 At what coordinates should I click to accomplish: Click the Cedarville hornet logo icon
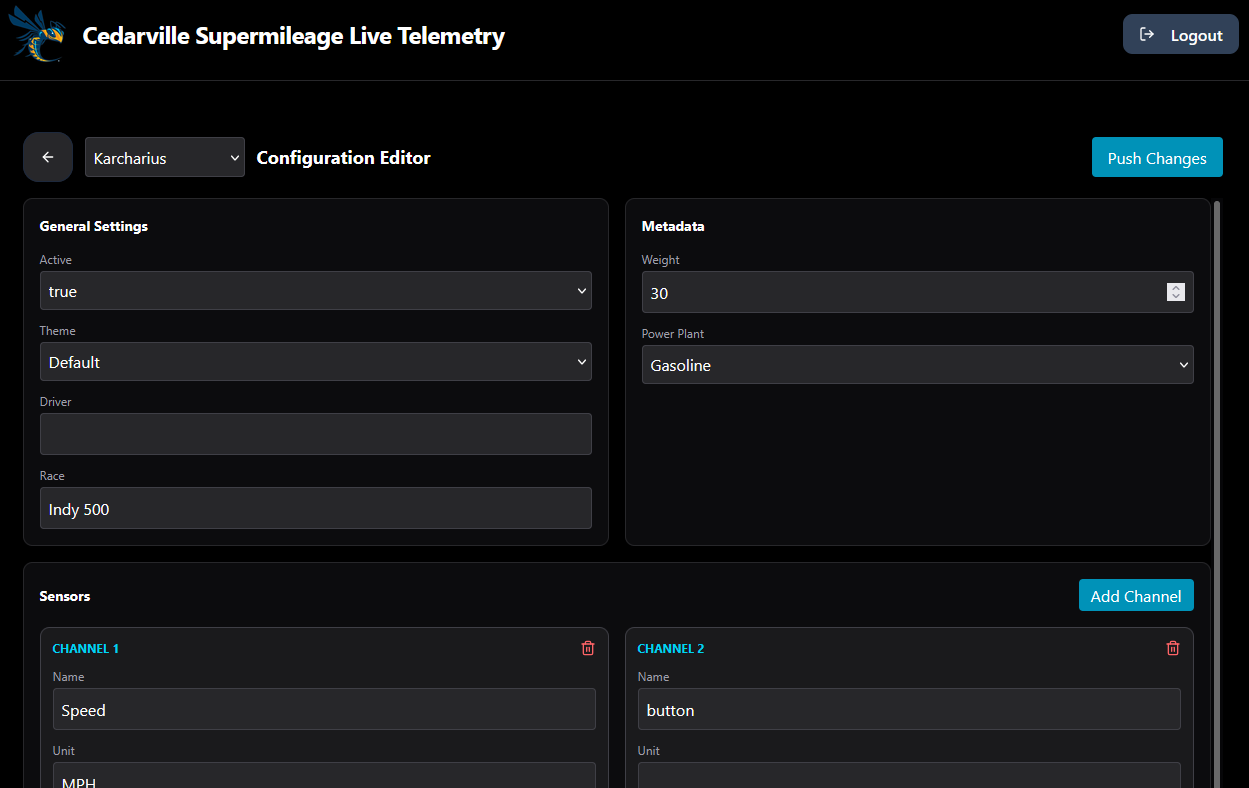click(39, 35)
